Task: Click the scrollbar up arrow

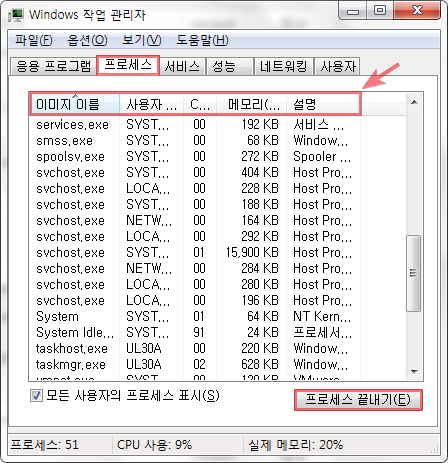Action: 414,102
